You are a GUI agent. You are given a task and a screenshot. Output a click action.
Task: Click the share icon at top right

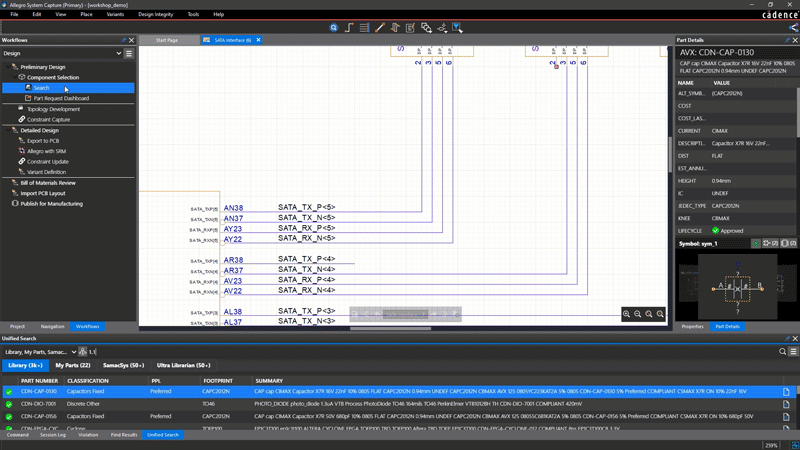pos(793,28)
